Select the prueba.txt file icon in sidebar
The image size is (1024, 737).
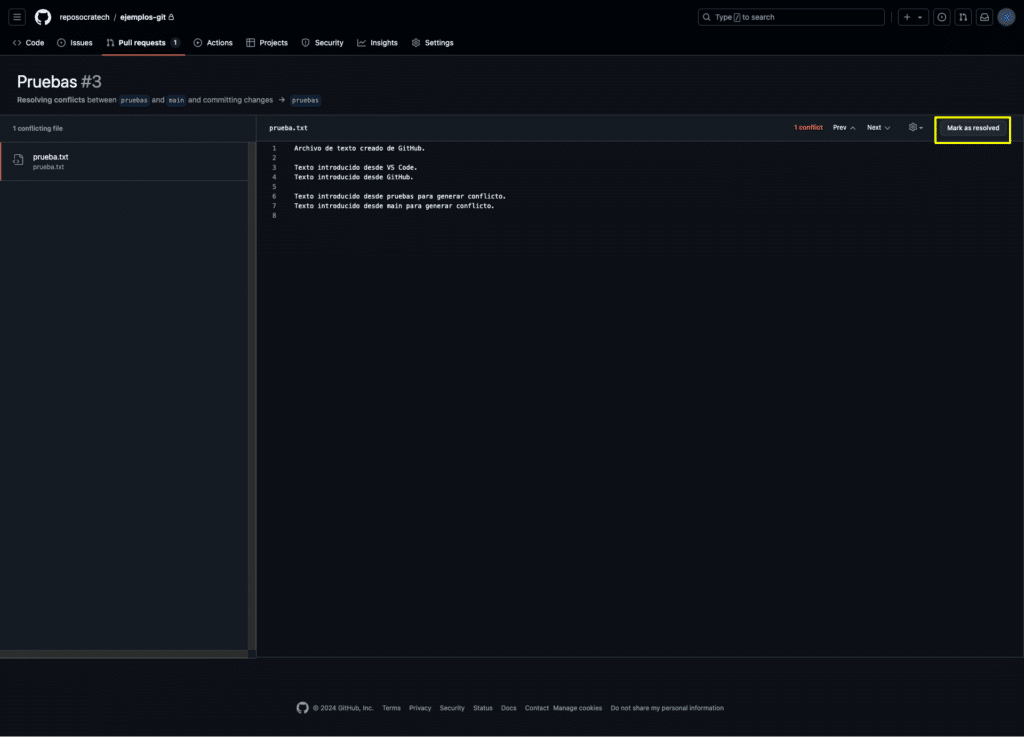[x=18, y=160]
